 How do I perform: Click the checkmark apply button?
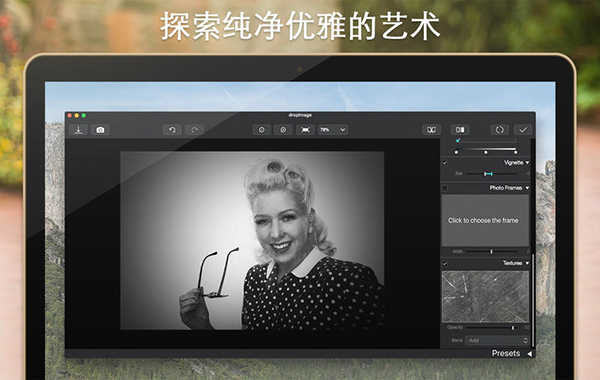(x=523, y=130)
